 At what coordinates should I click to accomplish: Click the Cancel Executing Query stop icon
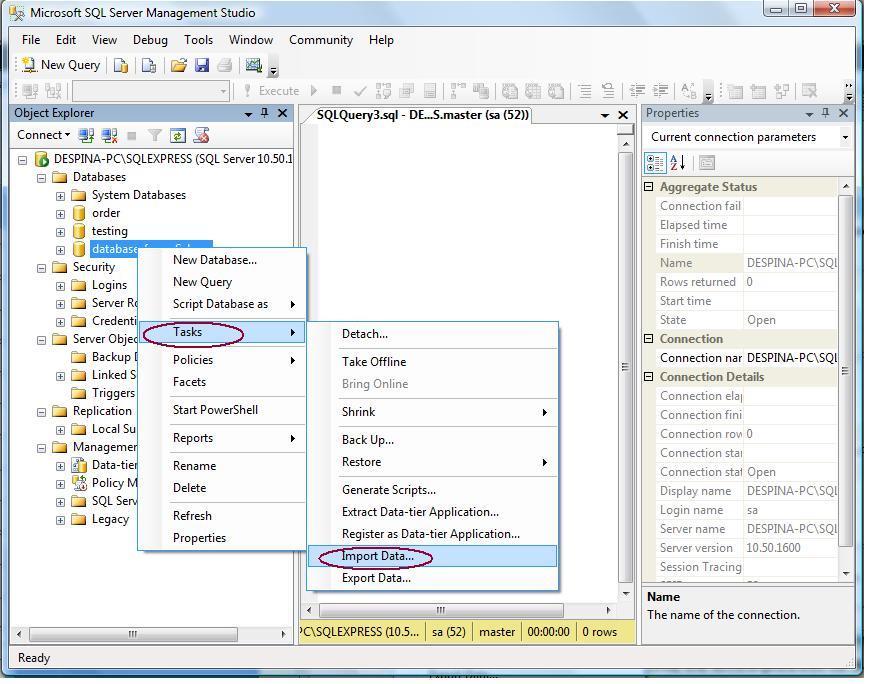click(x=336, y=90)
